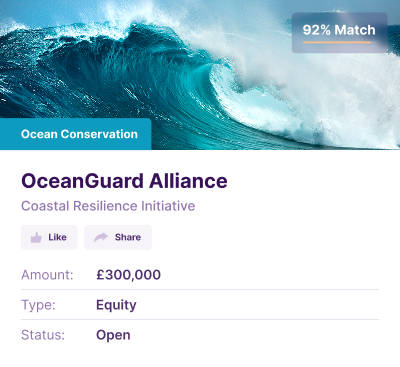The width and height of the screenshot is (400, 367).
Task: Select the Open status value
Action: pyautogui.click(x=113, y=335)
